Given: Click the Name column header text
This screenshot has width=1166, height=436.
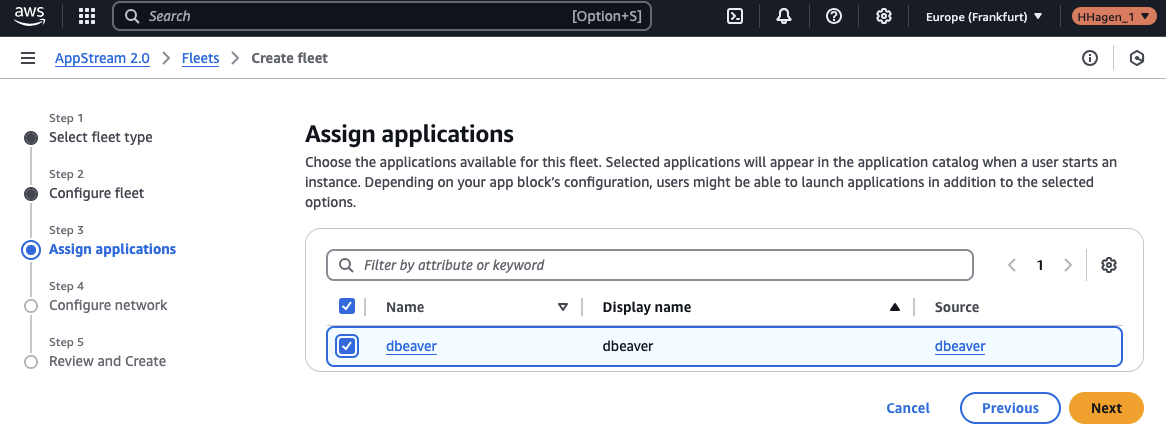Looking at the screenshot, I should [405, 307].
